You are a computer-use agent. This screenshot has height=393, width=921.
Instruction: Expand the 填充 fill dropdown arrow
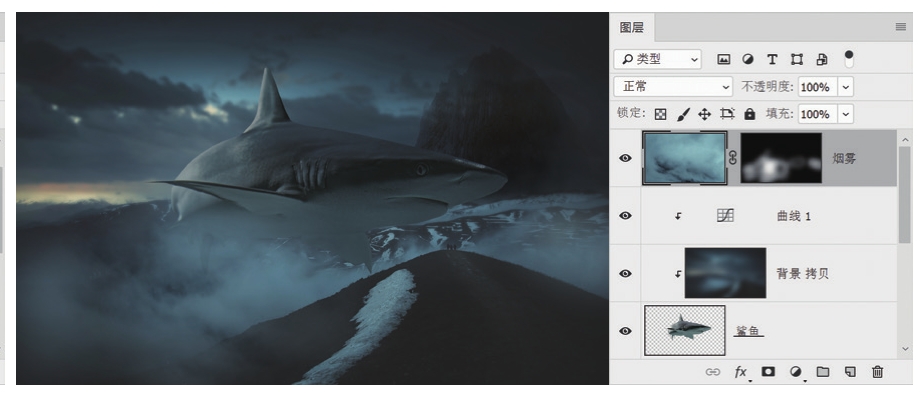tap(846, 114)
